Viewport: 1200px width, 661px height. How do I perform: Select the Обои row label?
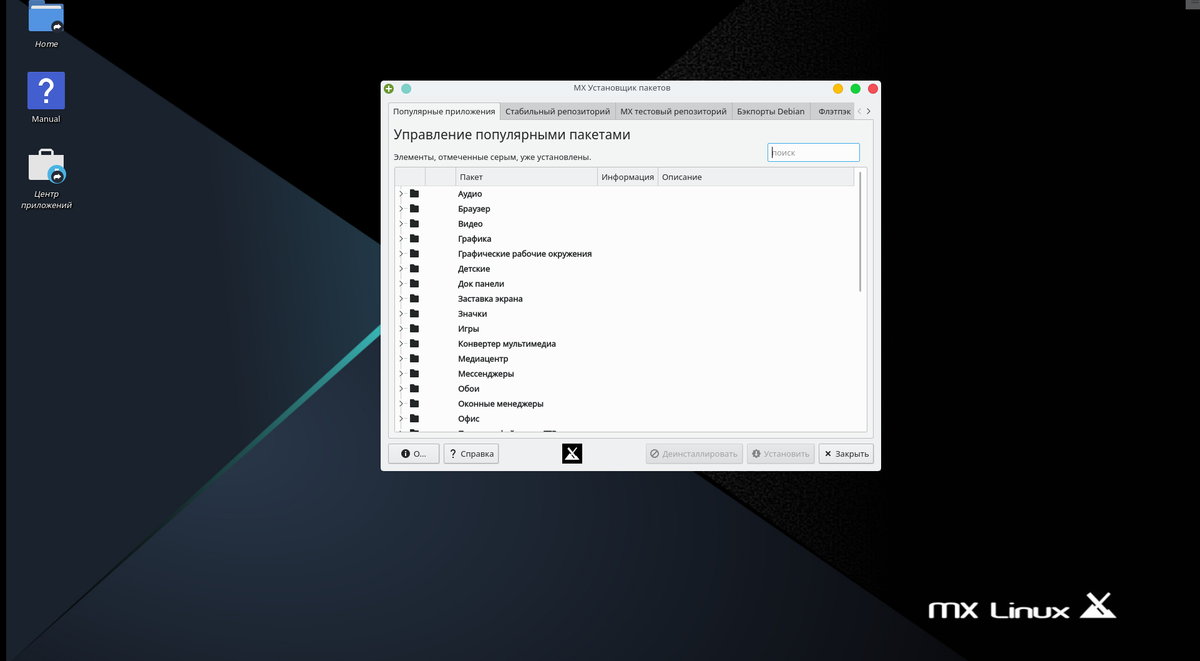click(x=469, y=389)
